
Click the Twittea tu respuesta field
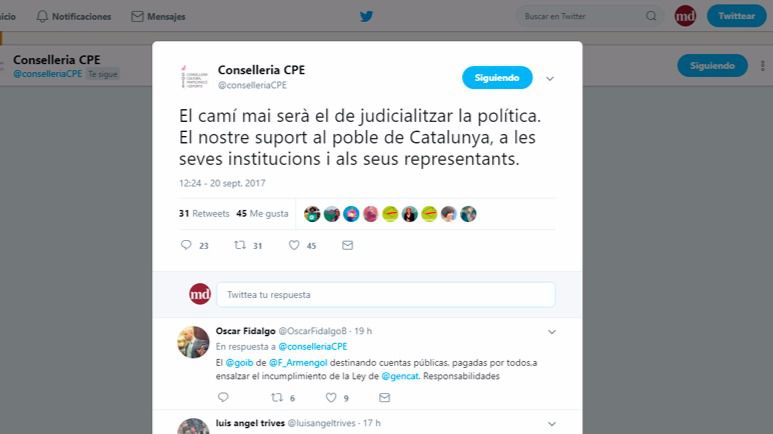pyautogui.click(x=386, y=294)
